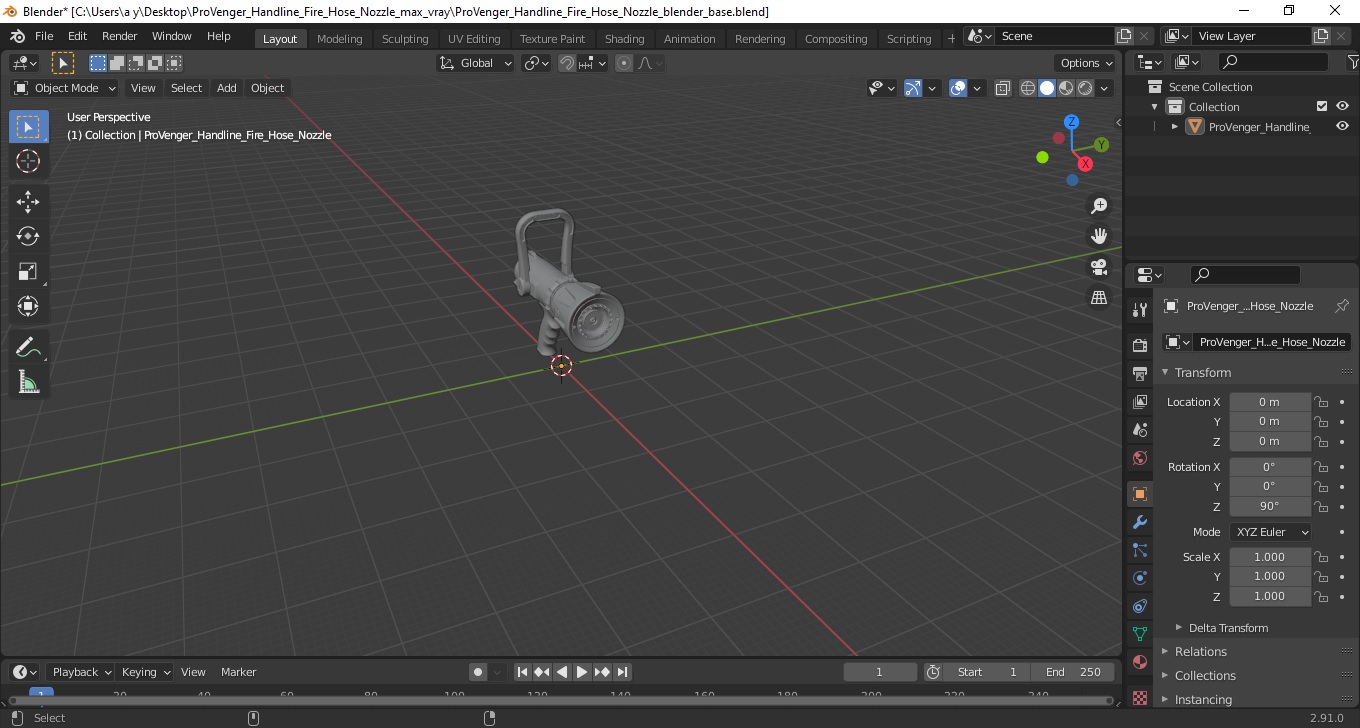The width and height of the screenshot is (1360, 728).
Task: Open the Render menu
Action: (x=119, y=36)
